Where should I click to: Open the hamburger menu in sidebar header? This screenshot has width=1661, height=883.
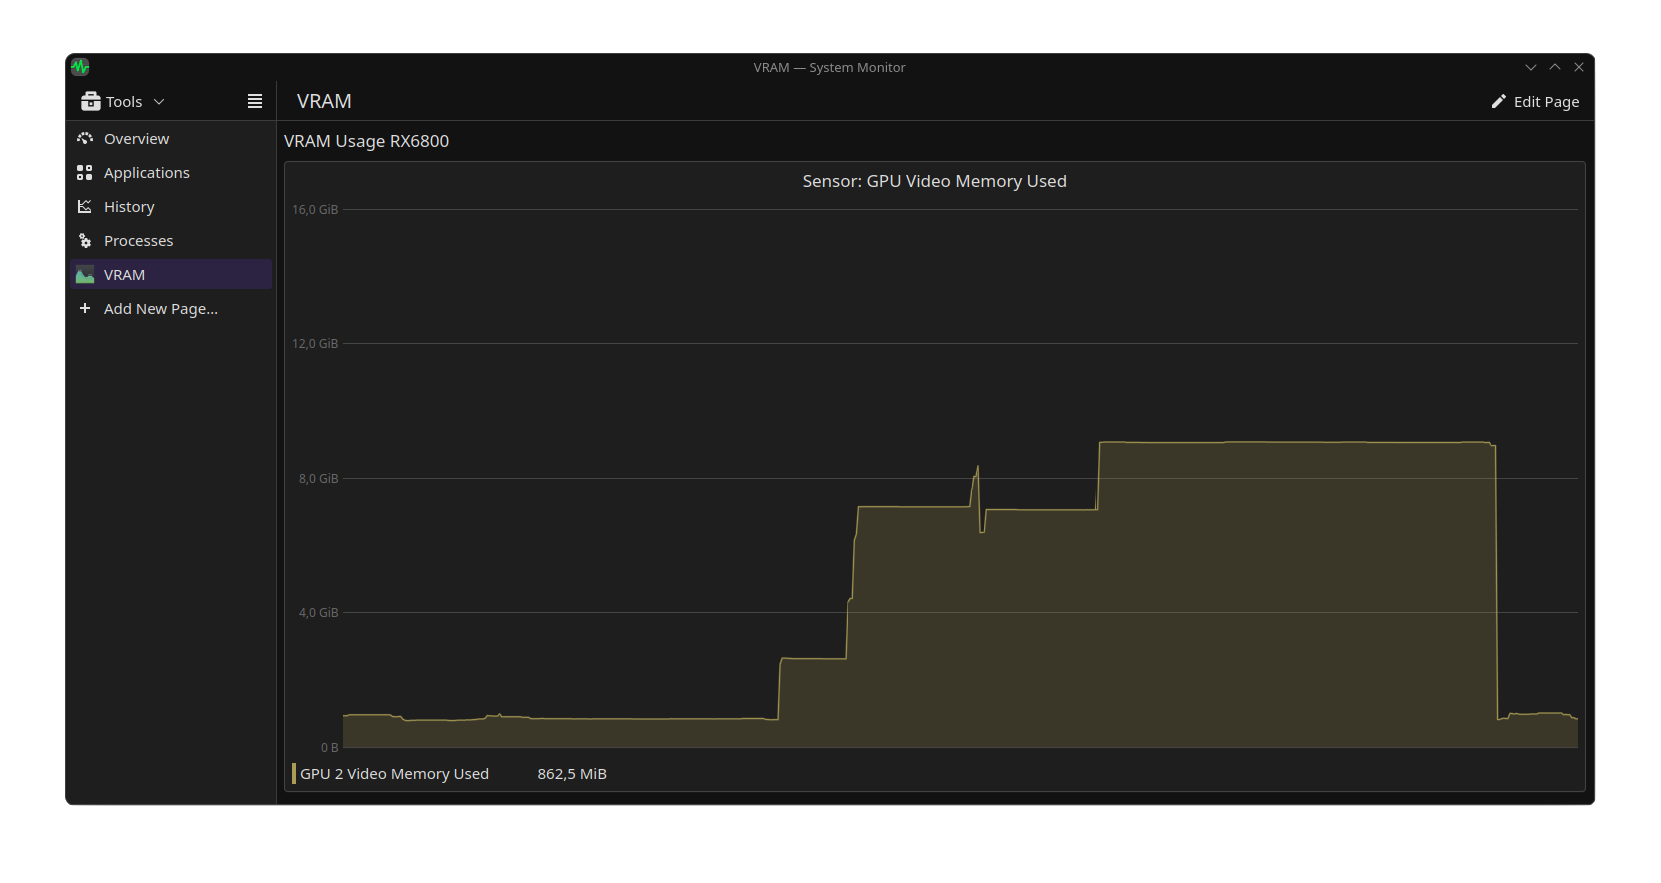255,101
